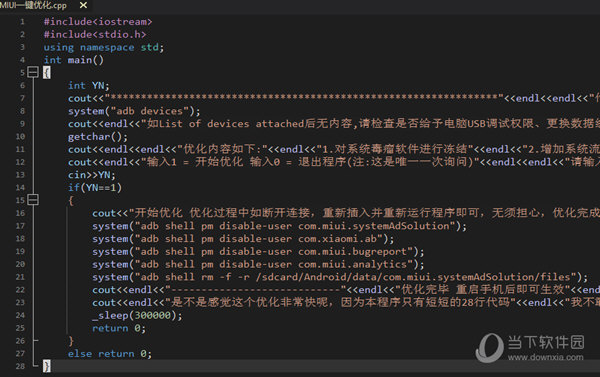
Task: Click line number 1 in the gutter
Action: click(22, 22)
